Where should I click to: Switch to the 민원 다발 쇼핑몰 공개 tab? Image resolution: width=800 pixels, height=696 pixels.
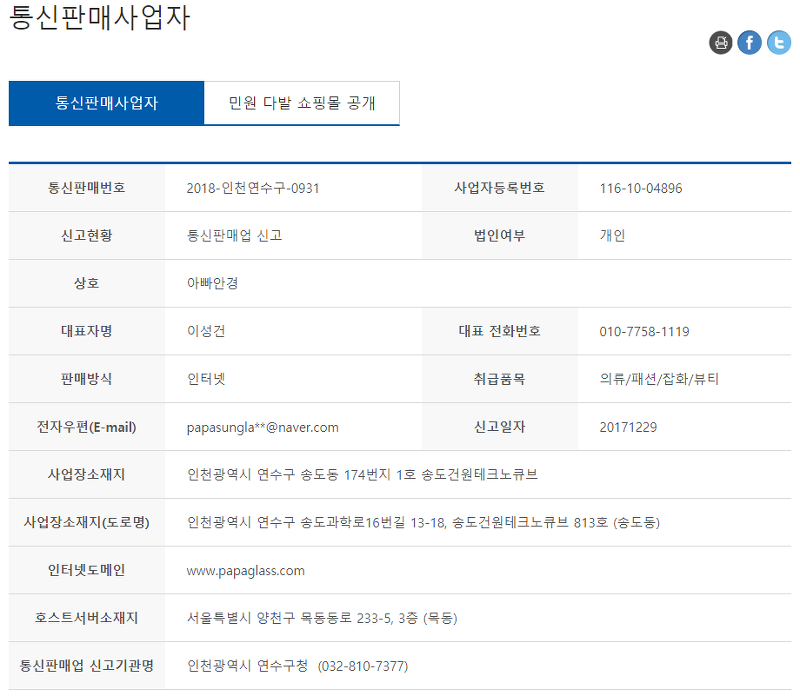(x=300, y=103)
